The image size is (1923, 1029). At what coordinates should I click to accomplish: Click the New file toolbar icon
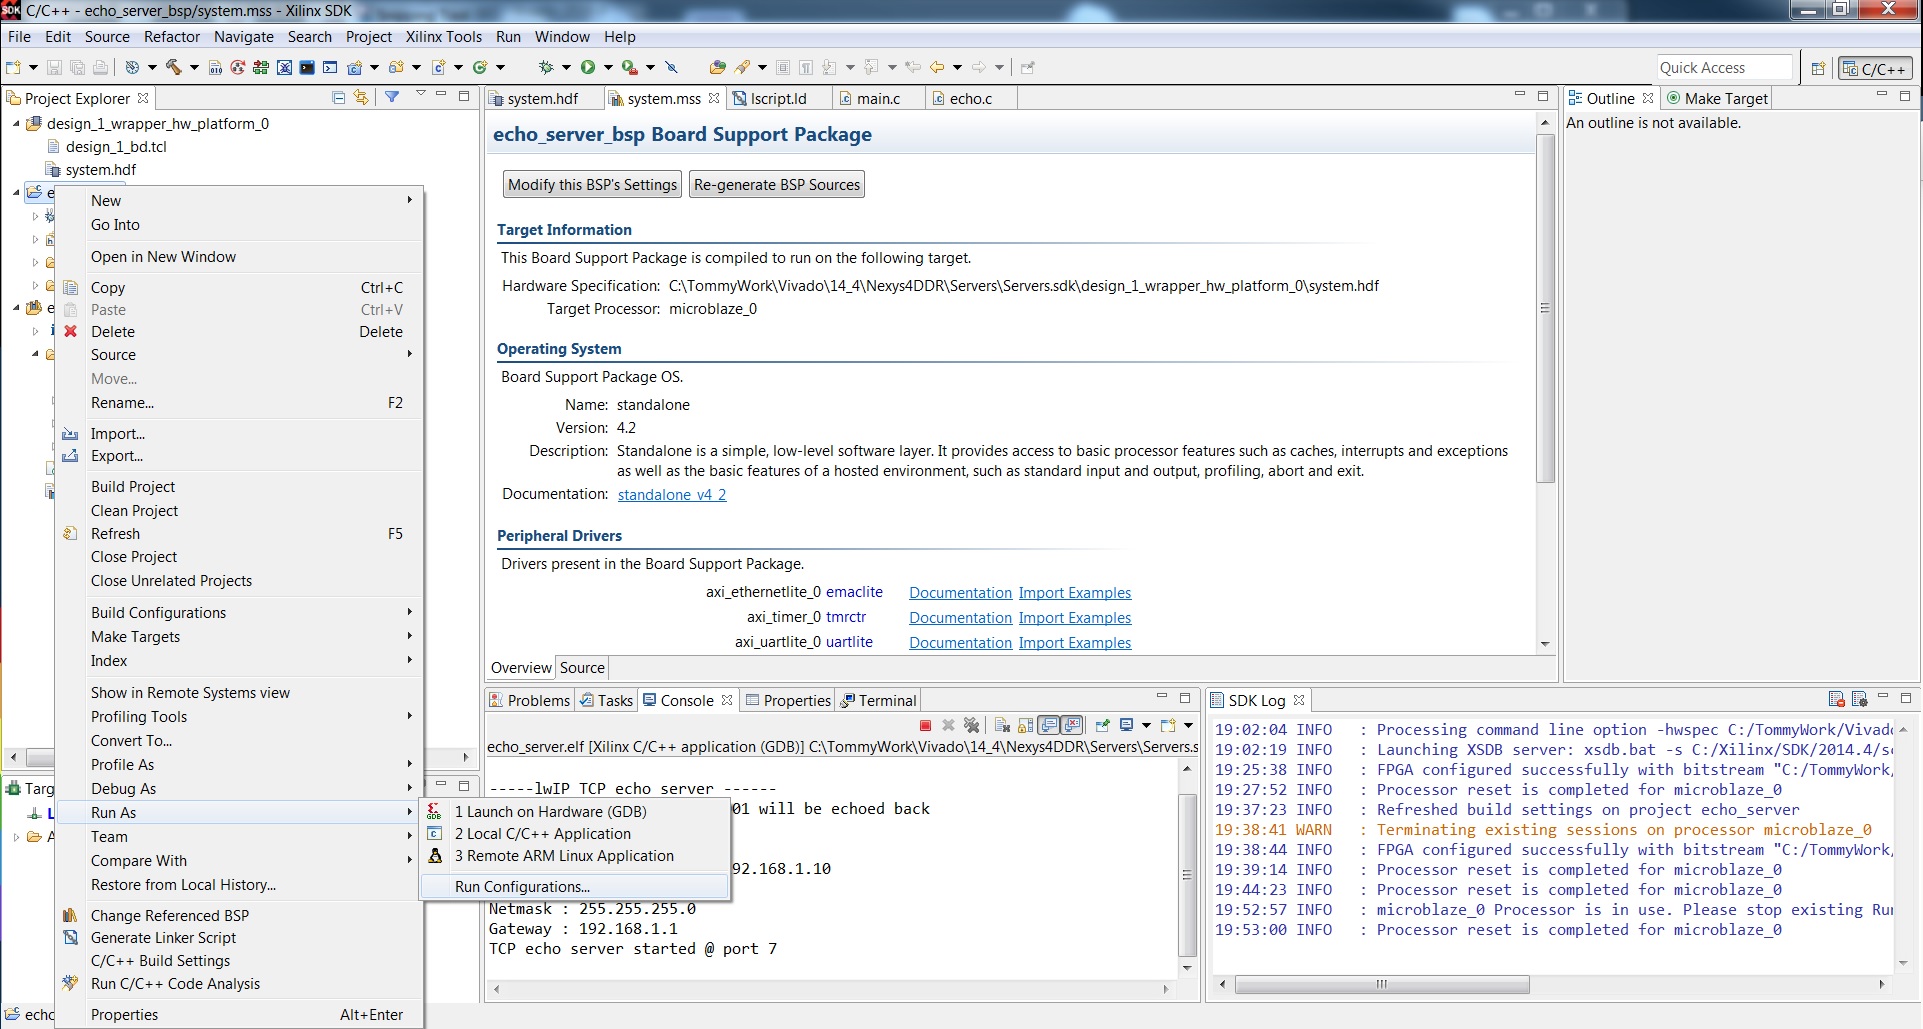point(13,67)
